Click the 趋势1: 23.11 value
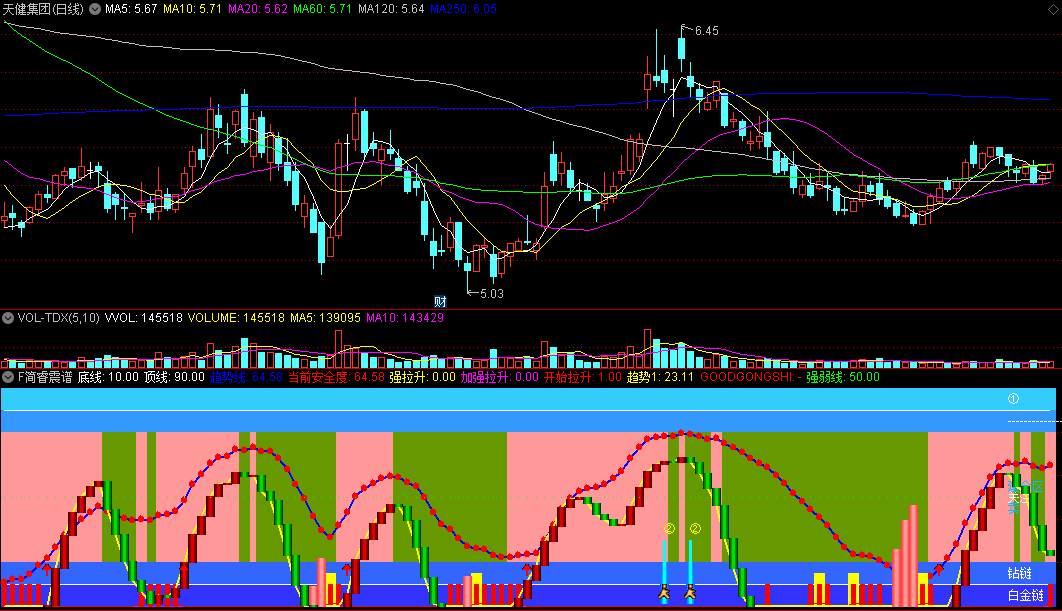The height and width of the screenshot is (611, 1062). [x=660, y=377]
